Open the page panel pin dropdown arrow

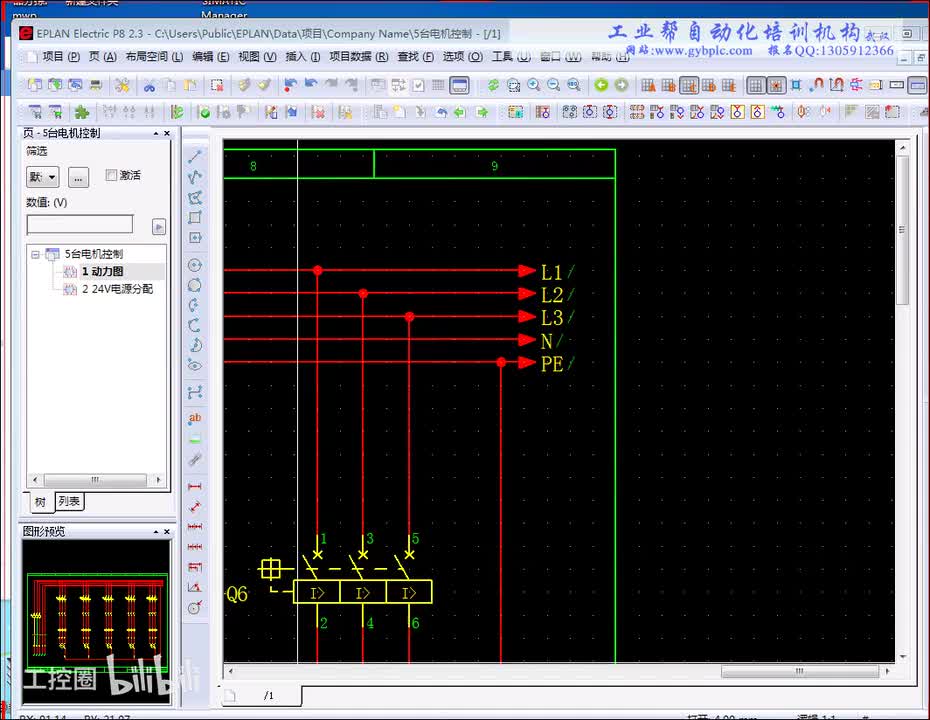tap(156, 133)
